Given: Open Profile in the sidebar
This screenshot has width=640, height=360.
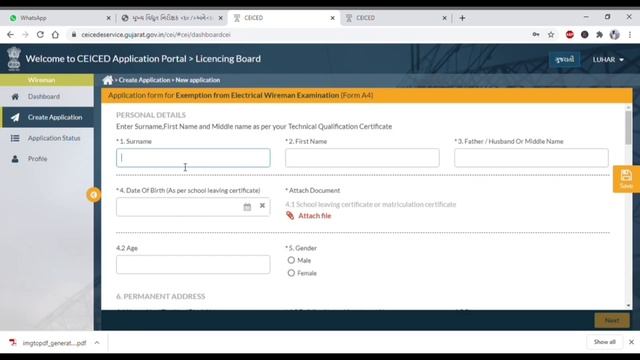Looking at the screenshot, I should [x=47, y=159].
